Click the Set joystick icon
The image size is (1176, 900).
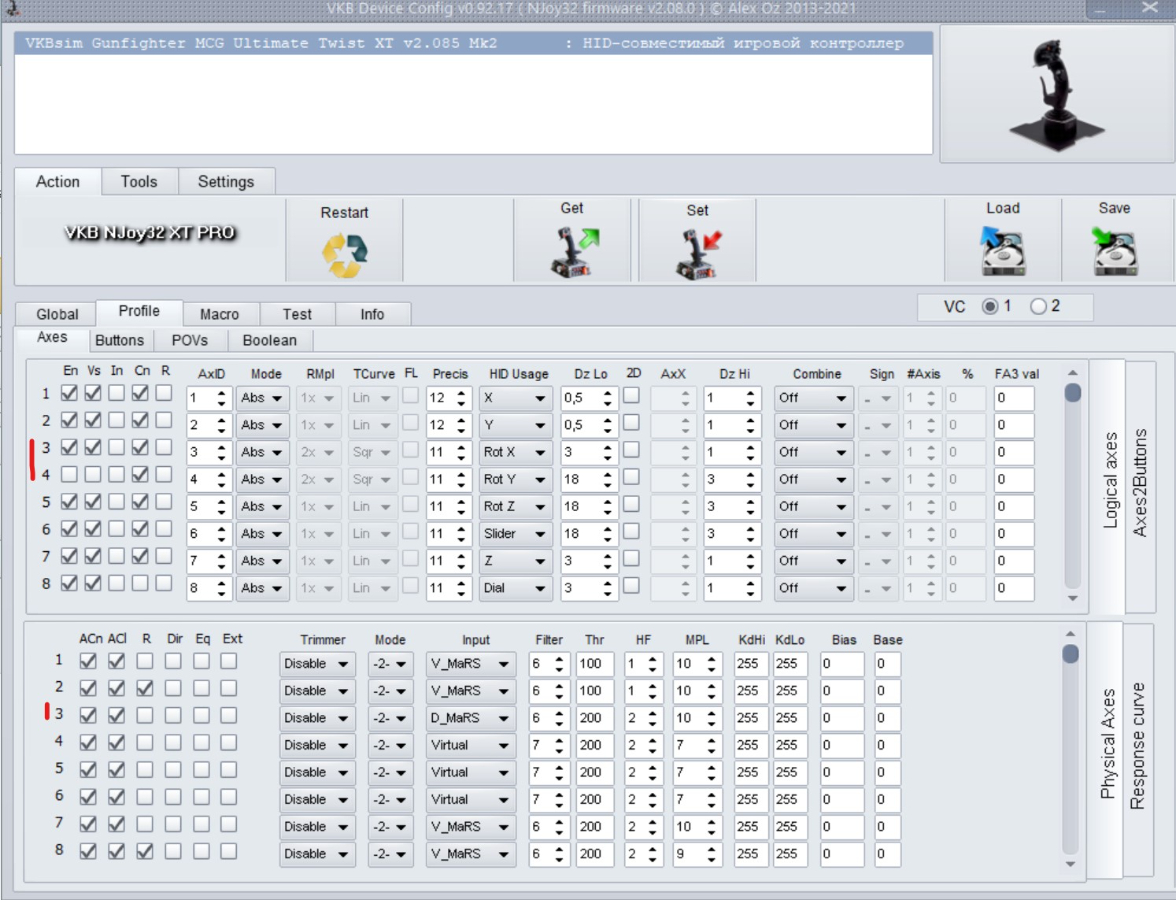[x=698, y=254]
